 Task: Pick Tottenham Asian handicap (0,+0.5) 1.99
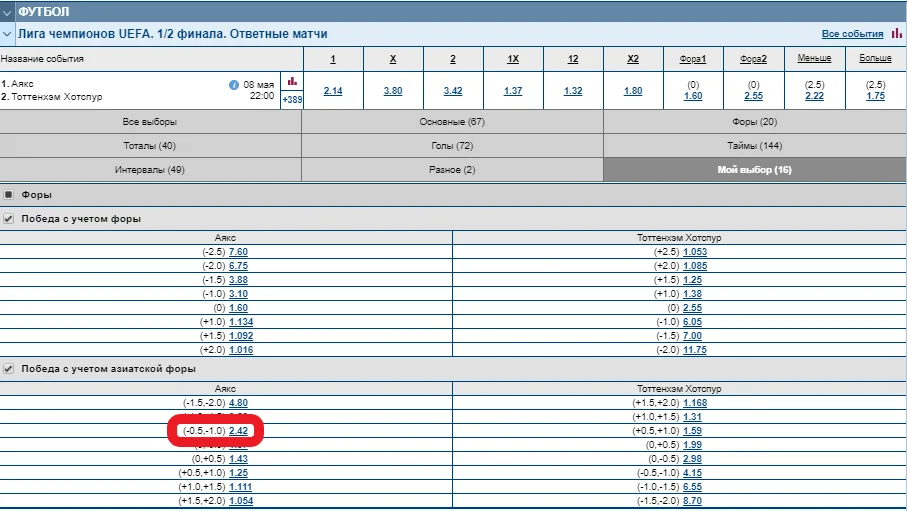[x=692, y=445]
